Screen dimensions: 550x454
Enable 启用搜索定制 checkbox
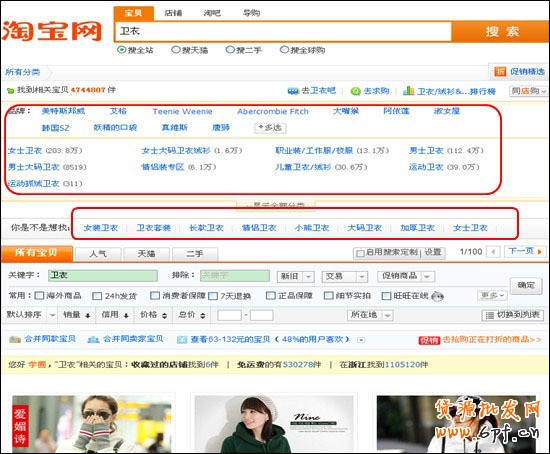pyautogui.click(x=360, y=253)
